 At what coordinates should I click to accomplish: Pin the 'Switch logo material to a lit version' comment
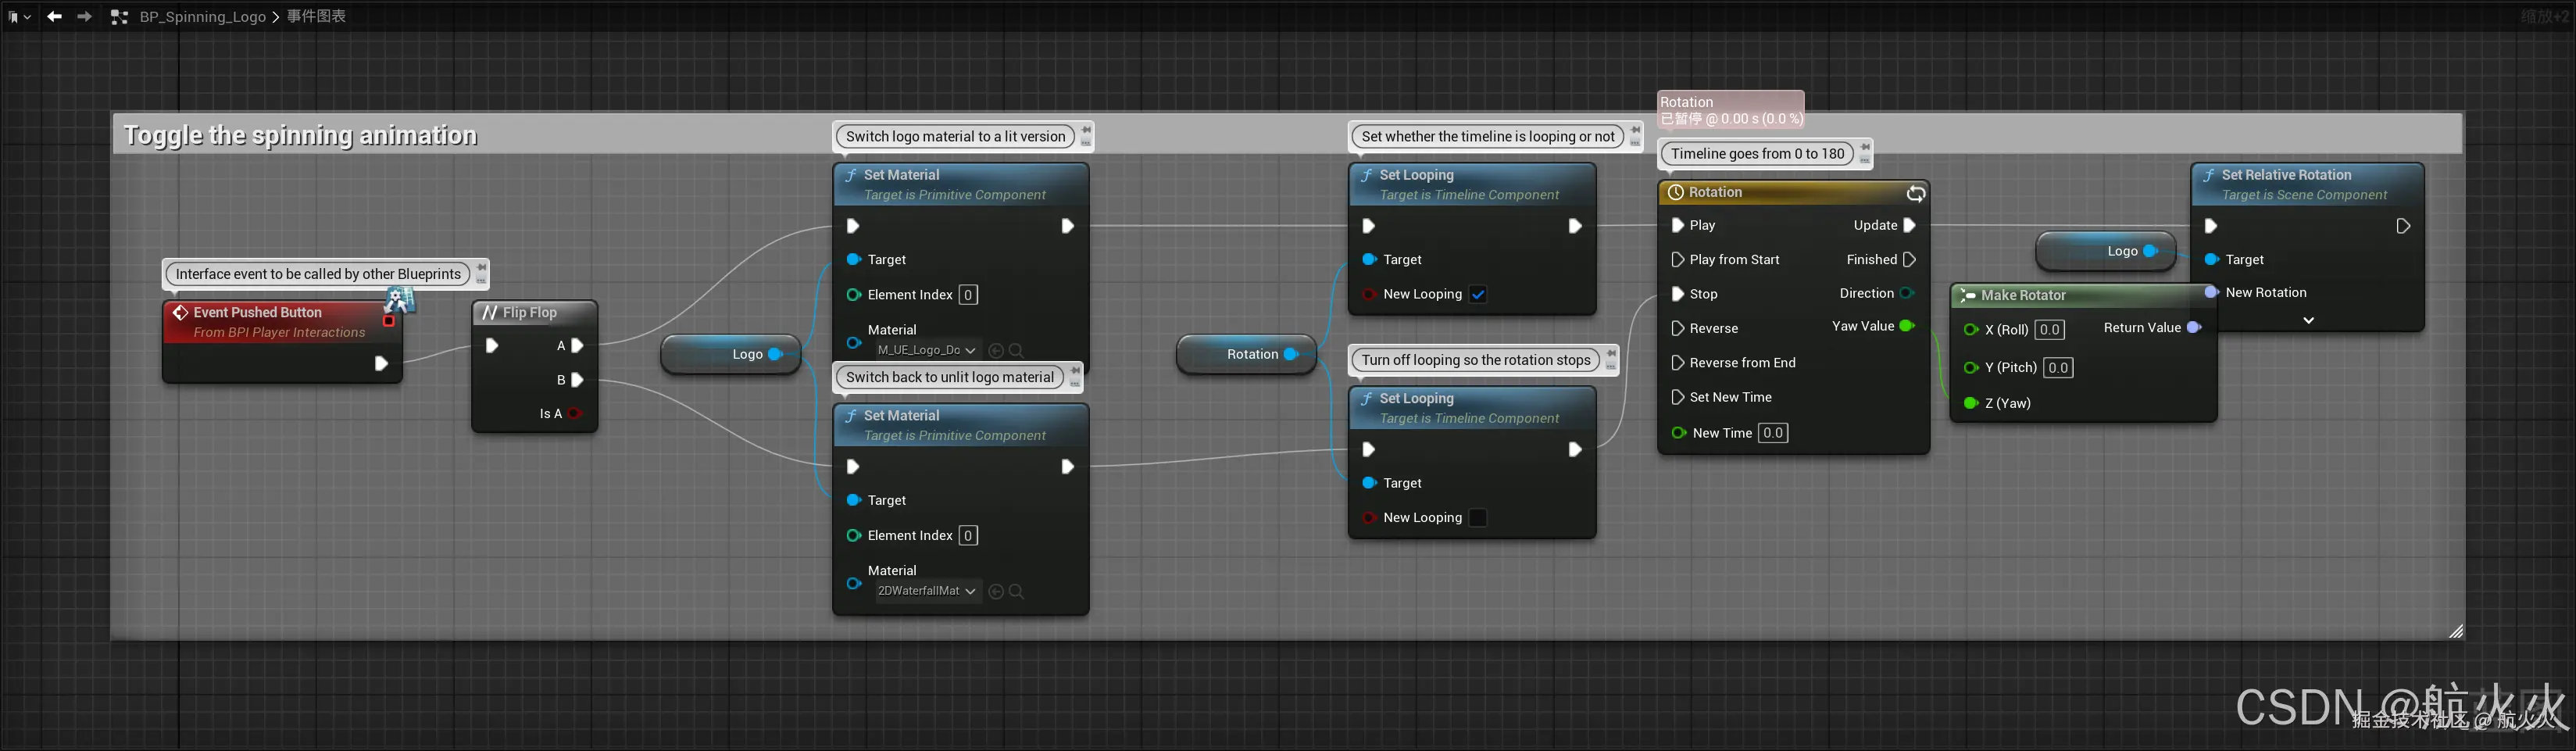(x=1086, y=130)
